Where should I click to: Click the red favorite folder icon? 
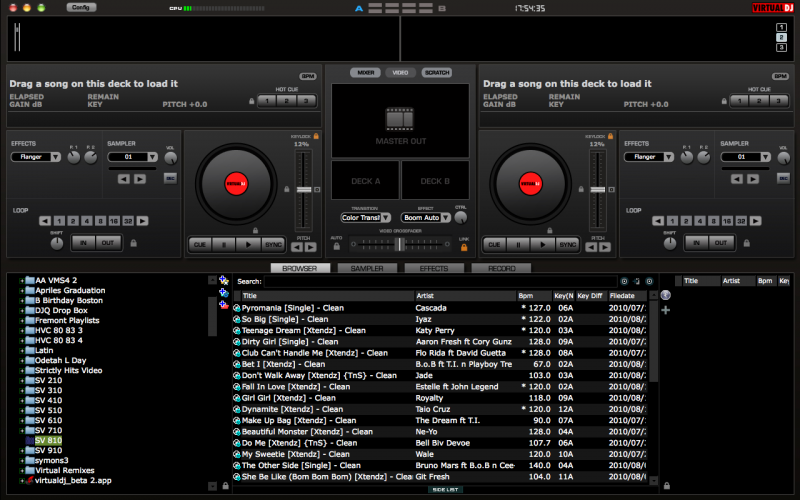click(x=223, y=305)
